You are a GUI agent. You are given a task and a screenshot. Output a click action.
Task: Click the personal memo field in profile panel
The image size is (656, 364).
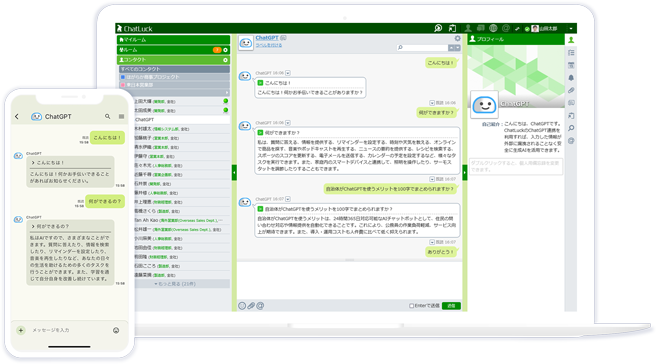point(516,166)
